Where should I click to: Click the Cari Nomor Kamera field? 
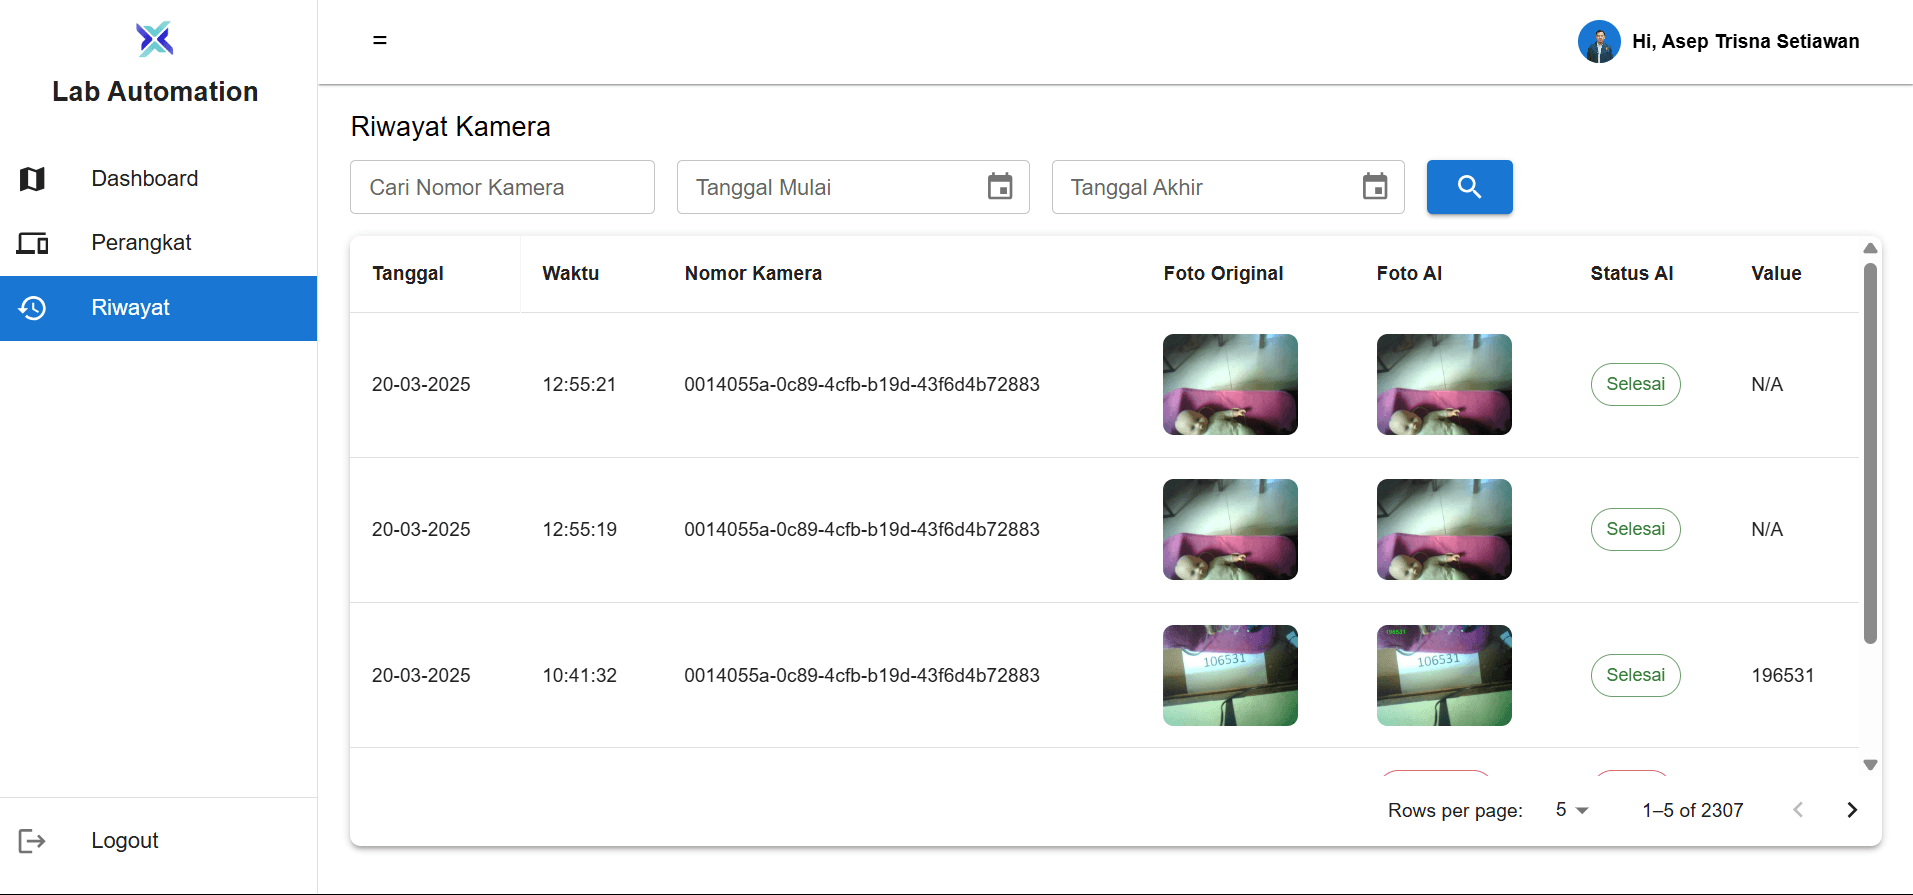[502, 187]
